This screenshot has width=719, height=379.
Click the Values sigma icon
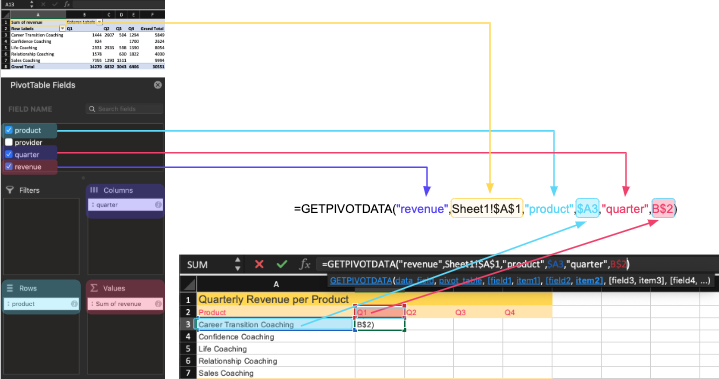94,288
